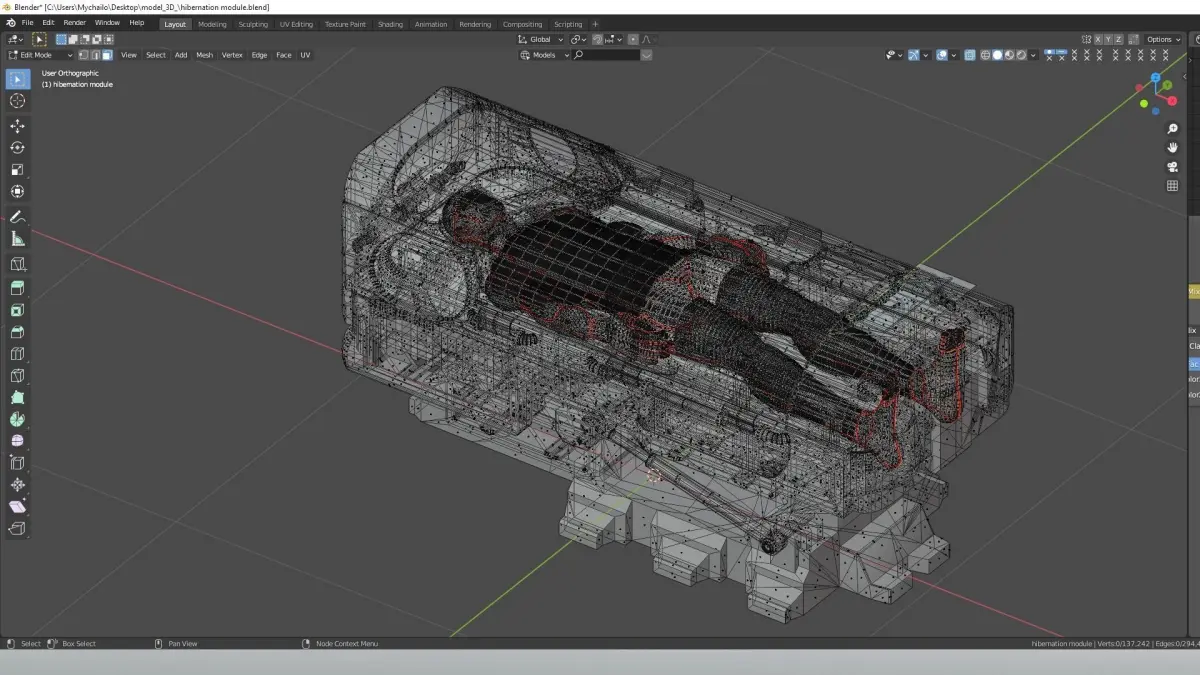Toggle proportional editing
Screen dimensions: 1200x675
(x=633, y=40)
